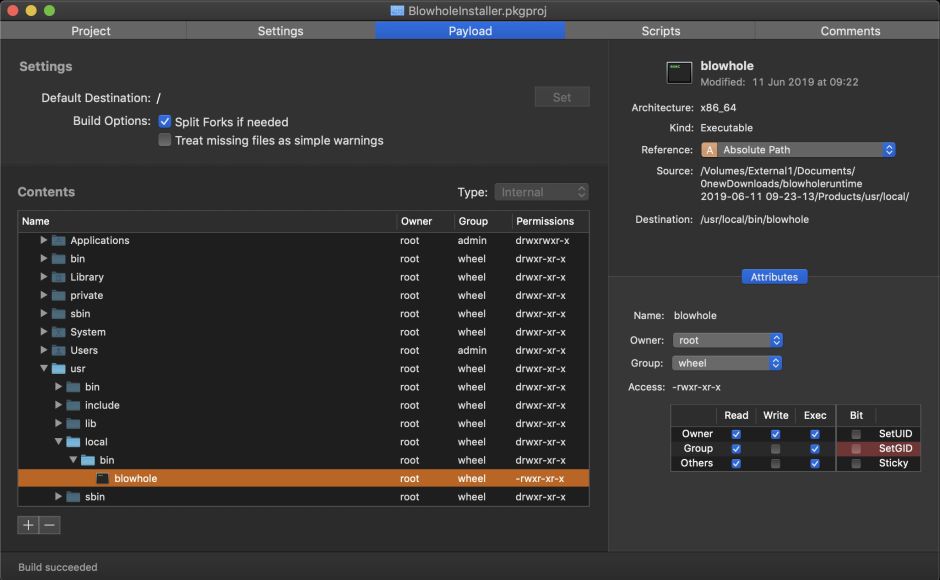Disable Split Forks if needed checkbox
The image size is (940, 580).
click(x=165, y=121)
